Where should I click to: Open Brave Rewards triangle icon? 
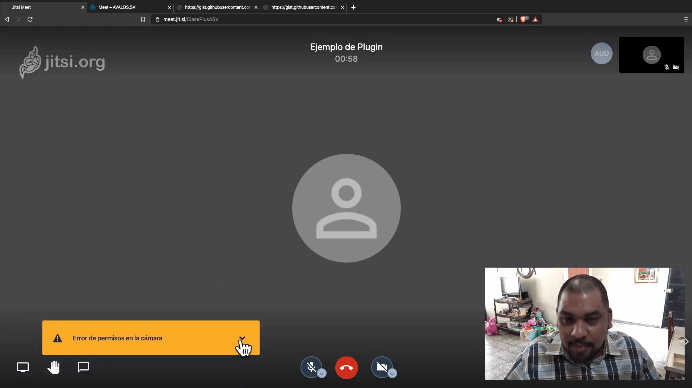(x=535, y=19)
